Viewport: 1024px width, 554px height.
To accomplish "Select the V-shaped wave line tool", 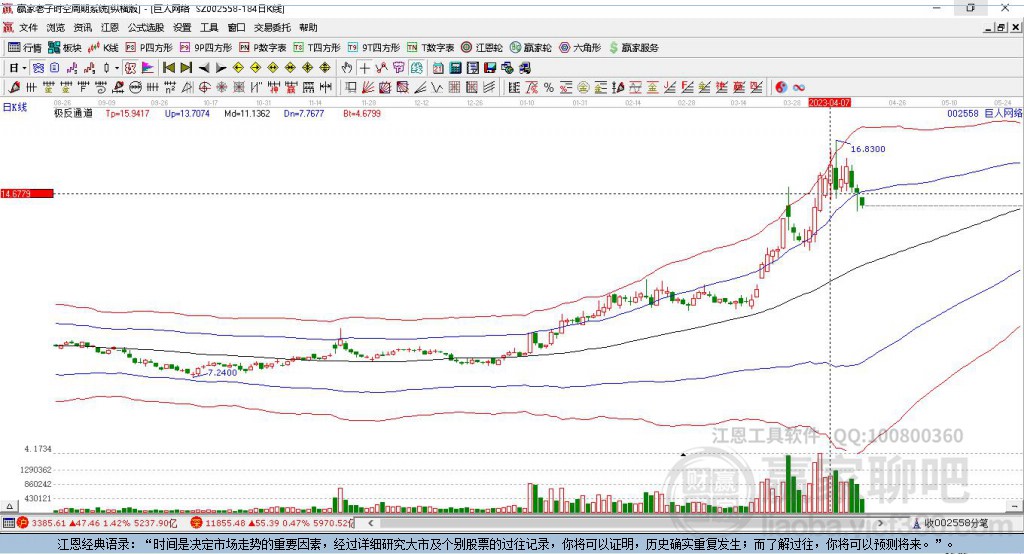I will (x=436, y=87).
